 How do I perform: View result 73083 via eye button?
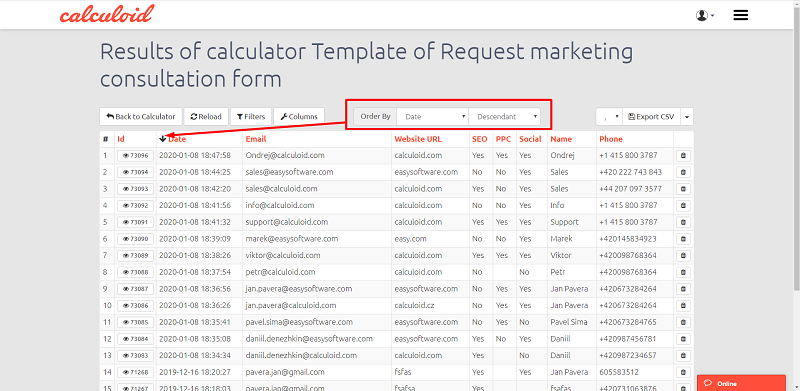click(x=135, y=356)
